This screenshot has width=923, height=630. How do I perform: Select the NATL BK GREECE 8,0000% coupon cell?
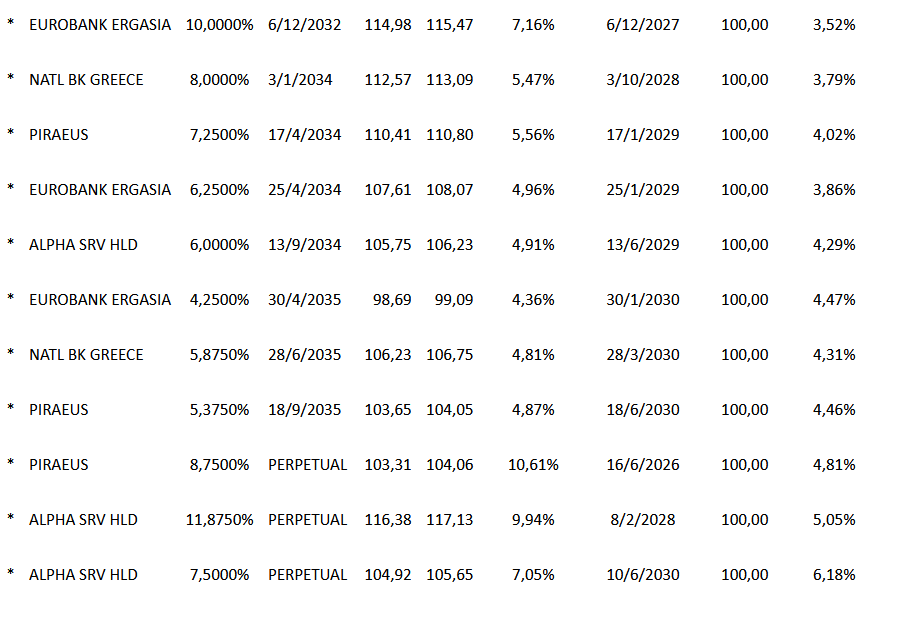pyautogui.click(x=219, y=80)
